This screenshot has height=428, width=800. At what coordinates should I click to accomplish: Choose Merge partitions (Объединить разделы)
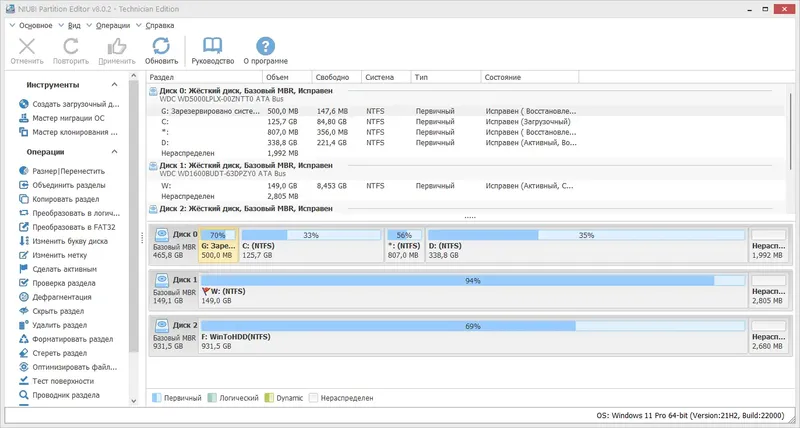[x=62, y=185]
